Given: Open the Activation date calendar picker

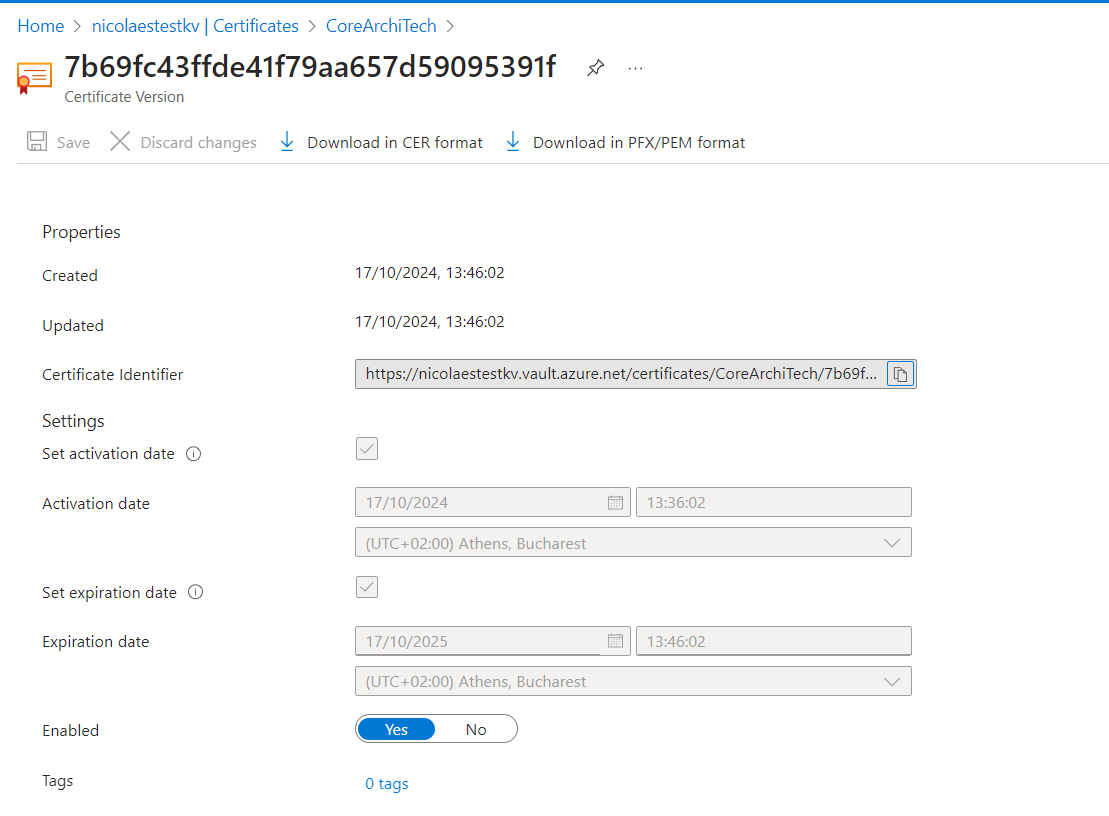Looking at the screenshot, I should 615,501.
